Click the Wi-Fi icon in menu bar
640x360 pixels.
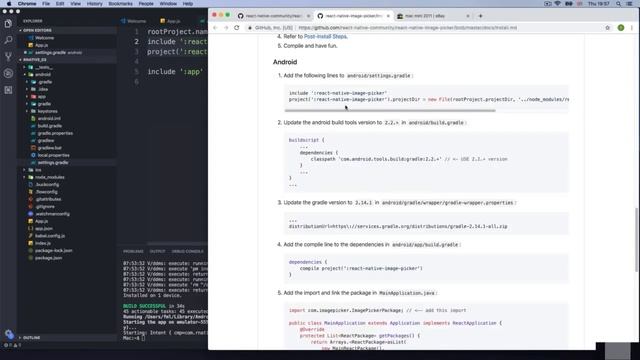(x=558, y=4)
